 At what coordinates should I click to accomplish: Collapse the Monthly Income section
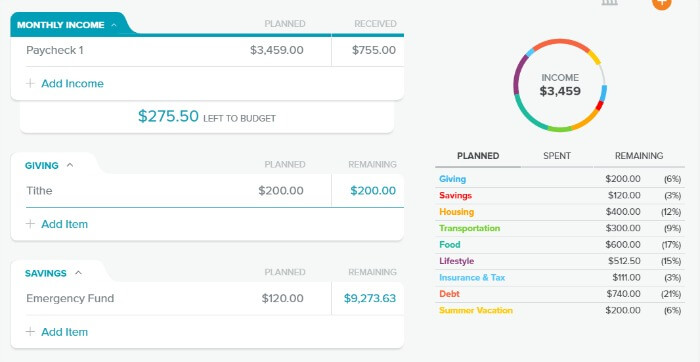click(x=114, y=25)
